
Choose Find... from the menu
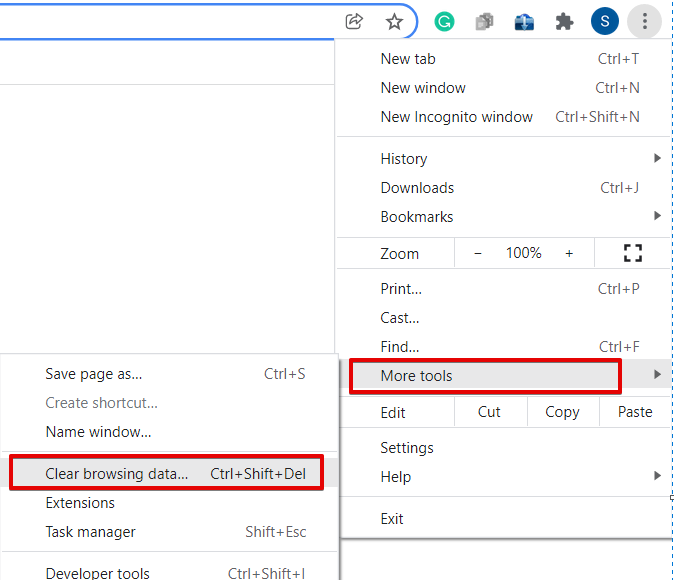tap(503, 347)
